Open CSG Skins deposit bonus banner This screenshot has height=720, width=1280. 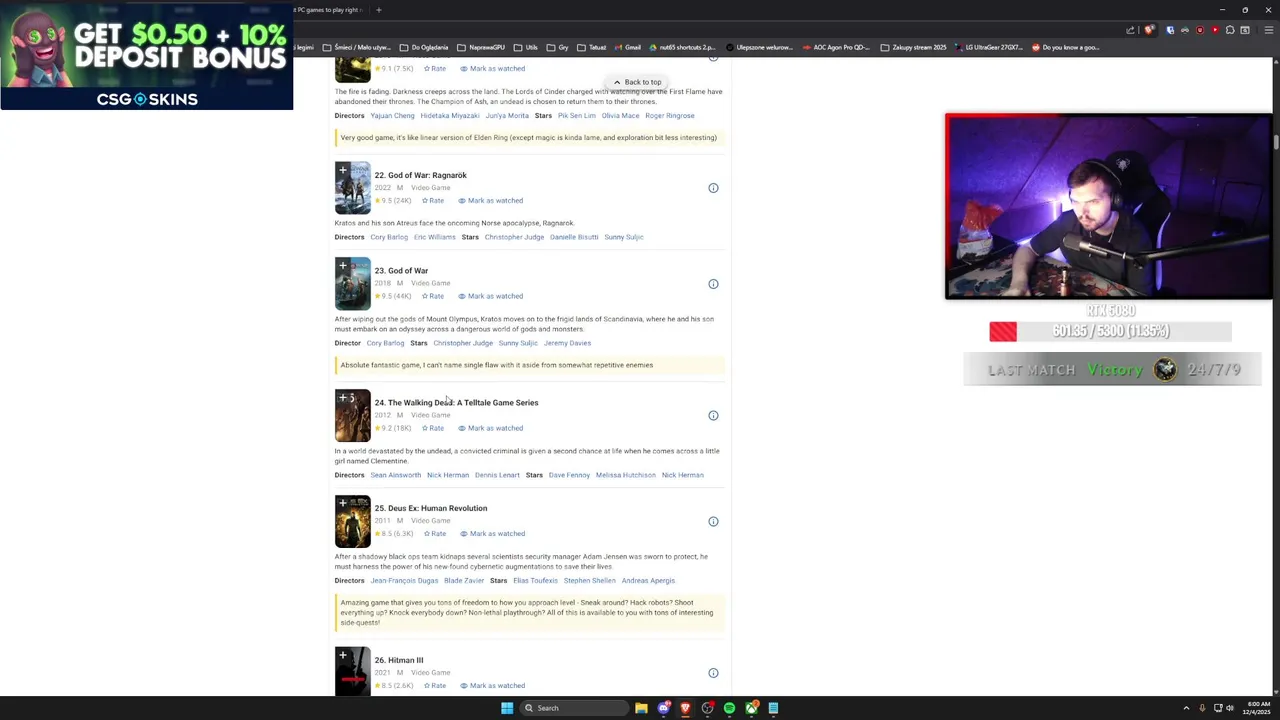[146, 55]
